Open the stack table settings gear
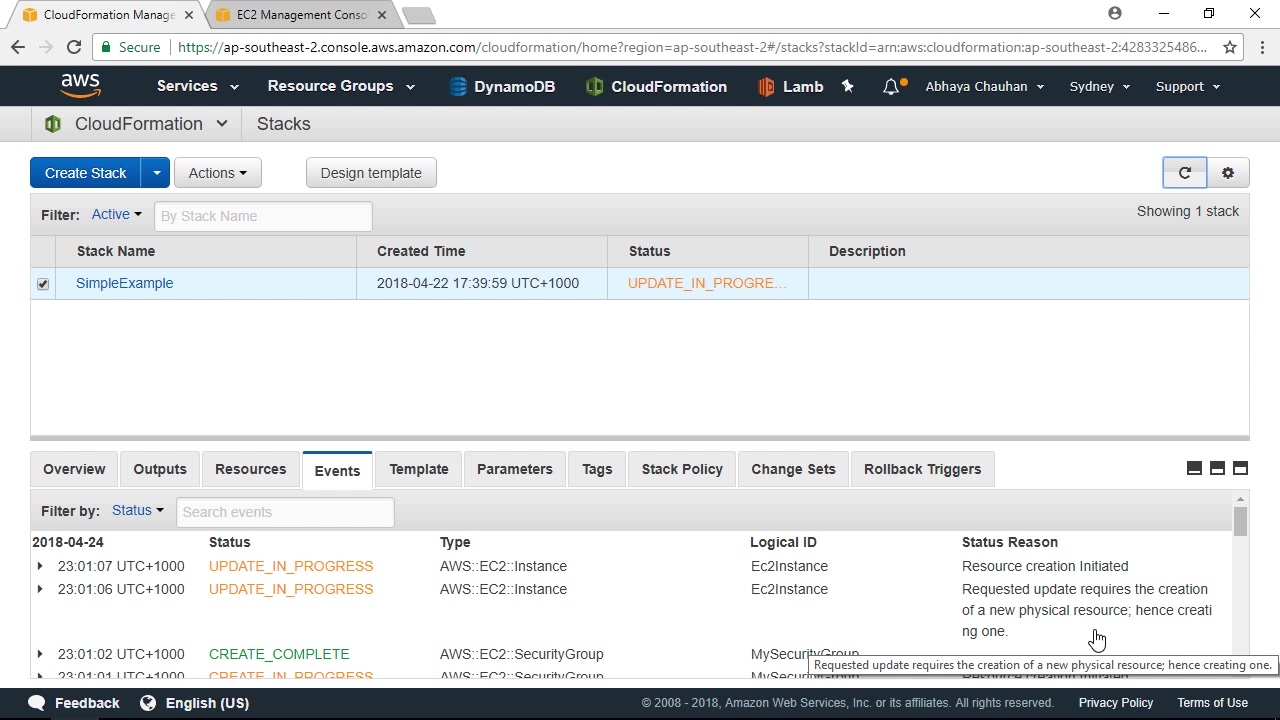The width and height of the screenshot is (1280, 720). (x=1228, y=173)
